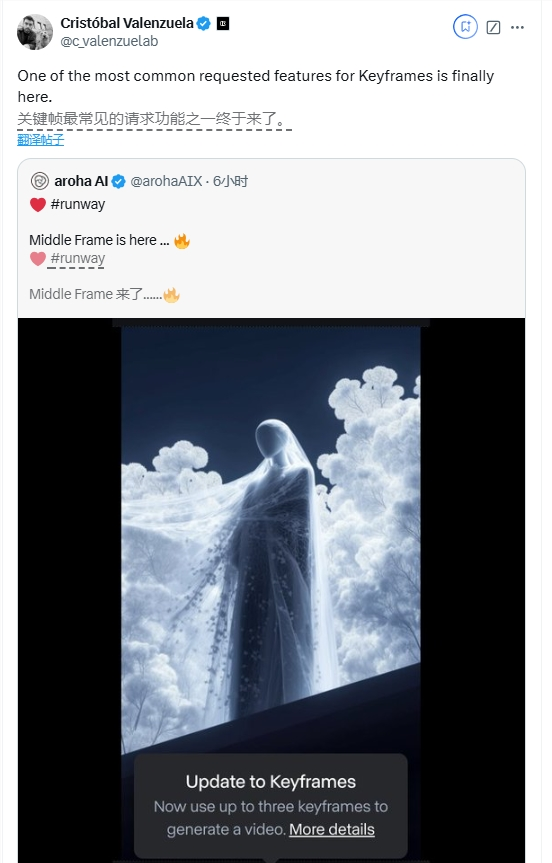
Task: Open the @arohaAIX profile handle
Action: tap(166, 181)
